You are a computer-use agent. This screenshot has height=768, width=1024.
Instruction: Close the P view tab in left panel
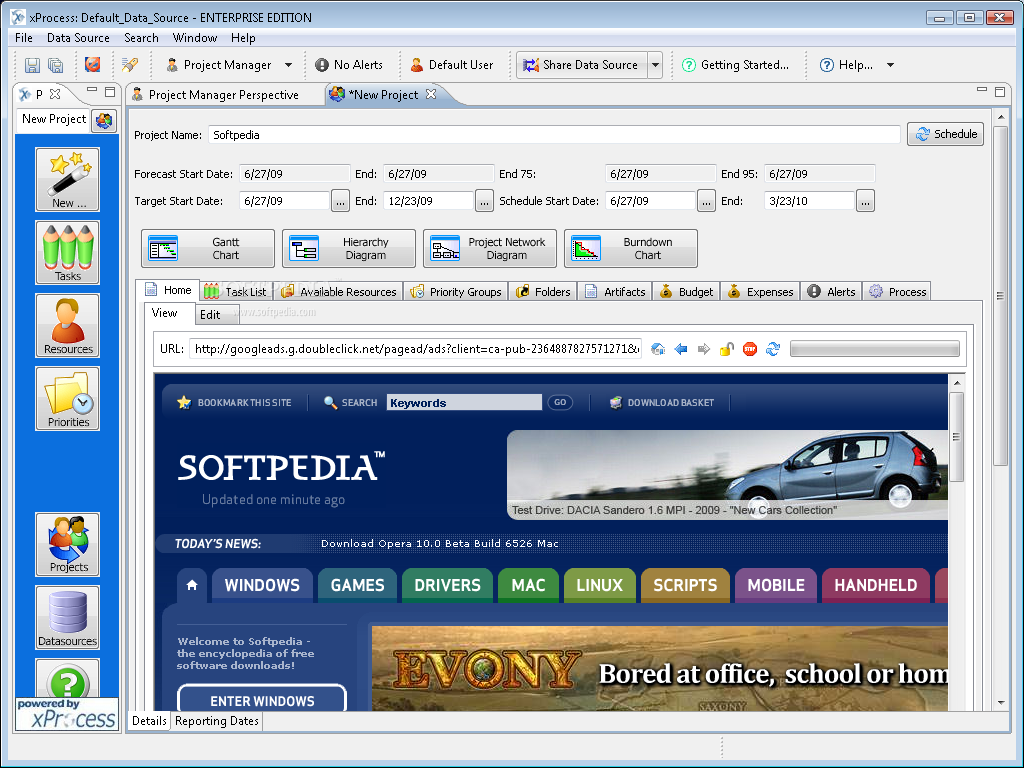pyautogui.click(x=56, y=94)
